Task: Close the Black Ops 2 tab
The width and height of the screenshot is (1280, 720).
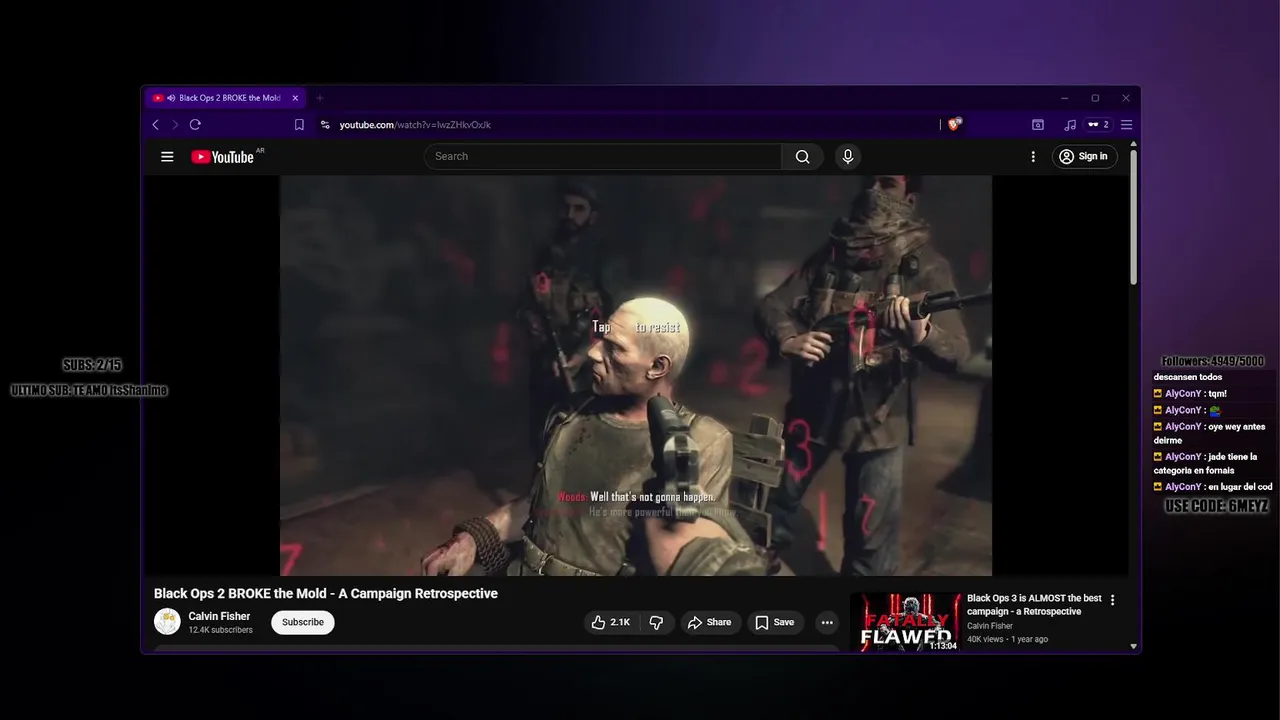Action: tap(295, 98)
